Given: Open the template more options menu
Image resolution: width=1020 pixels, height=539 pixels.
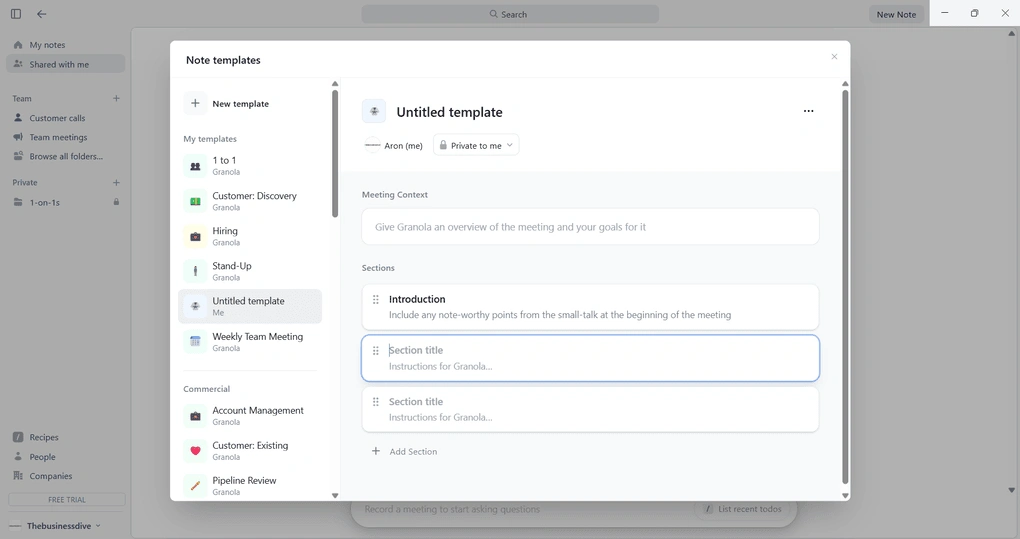Looking at the screenshot, I should click(808, 111).
